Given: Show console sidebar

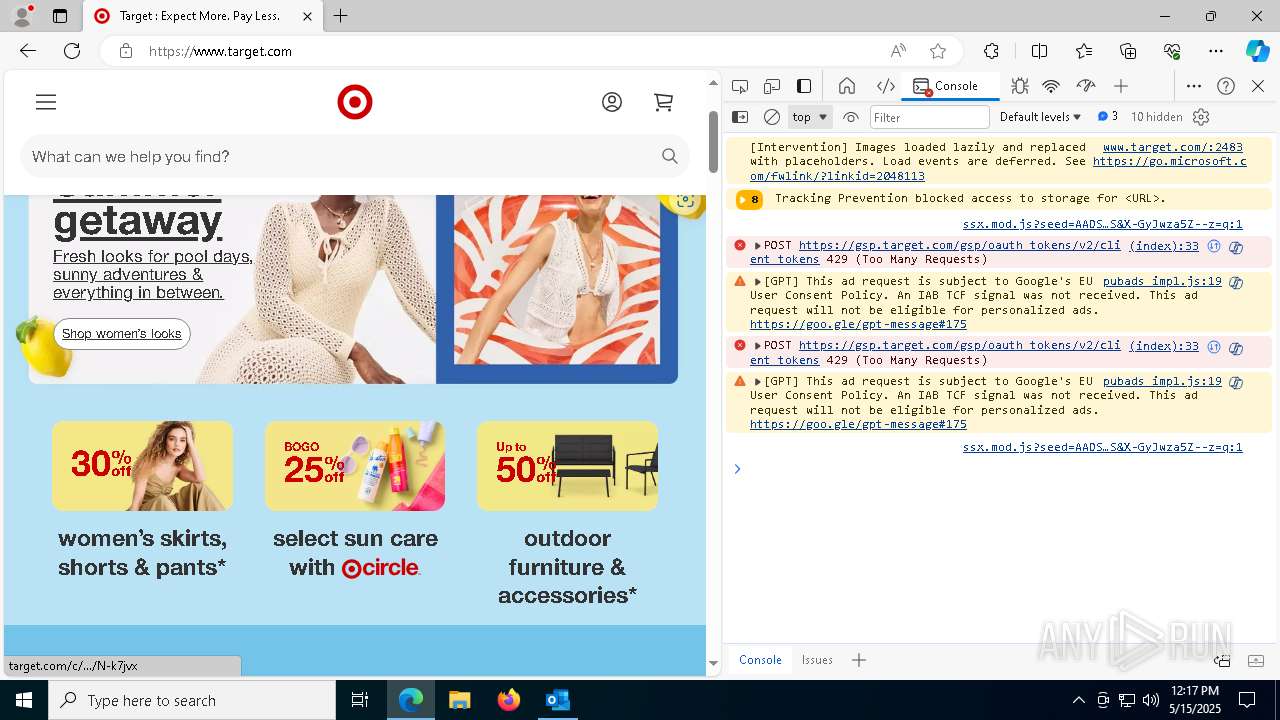Looking at the screenshot, I should 740,117.
